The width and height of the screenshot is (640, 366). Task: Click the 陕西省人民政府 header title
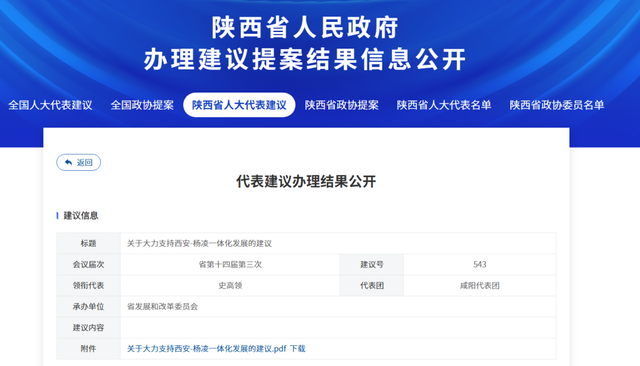point(305,28)
